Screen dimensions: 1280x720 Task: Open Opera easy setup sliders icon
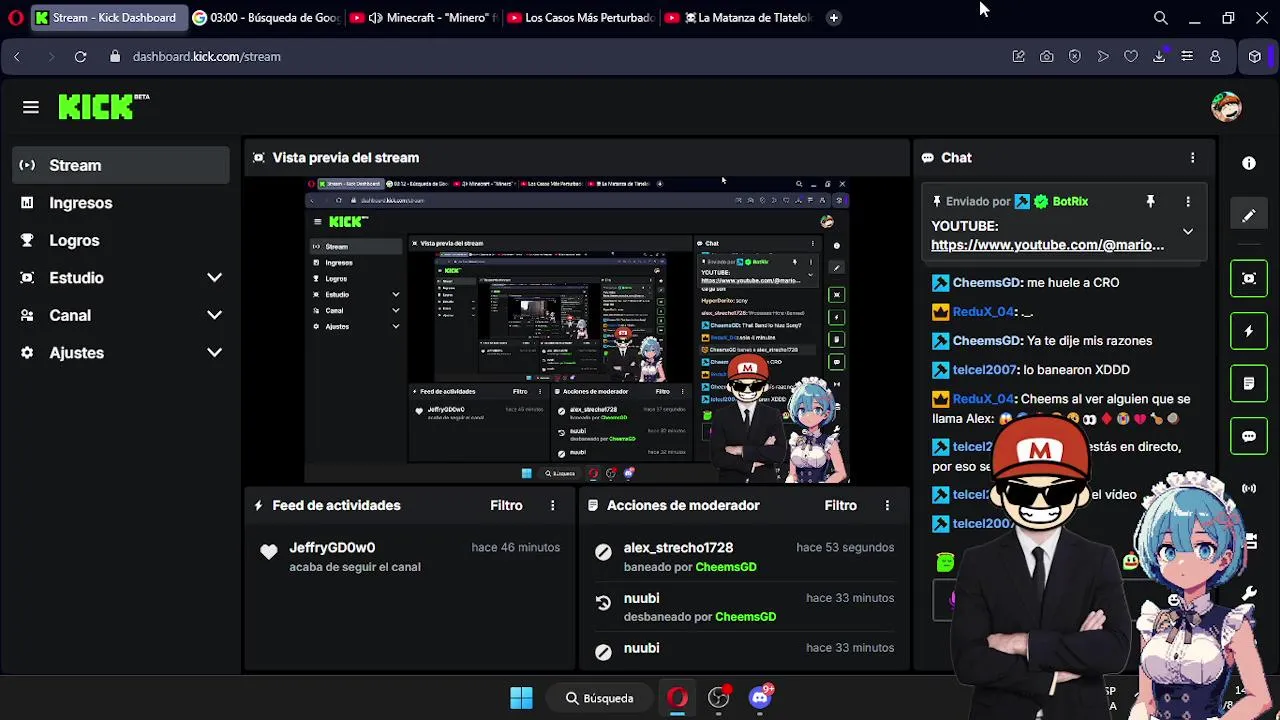[x=1187, y=57]
